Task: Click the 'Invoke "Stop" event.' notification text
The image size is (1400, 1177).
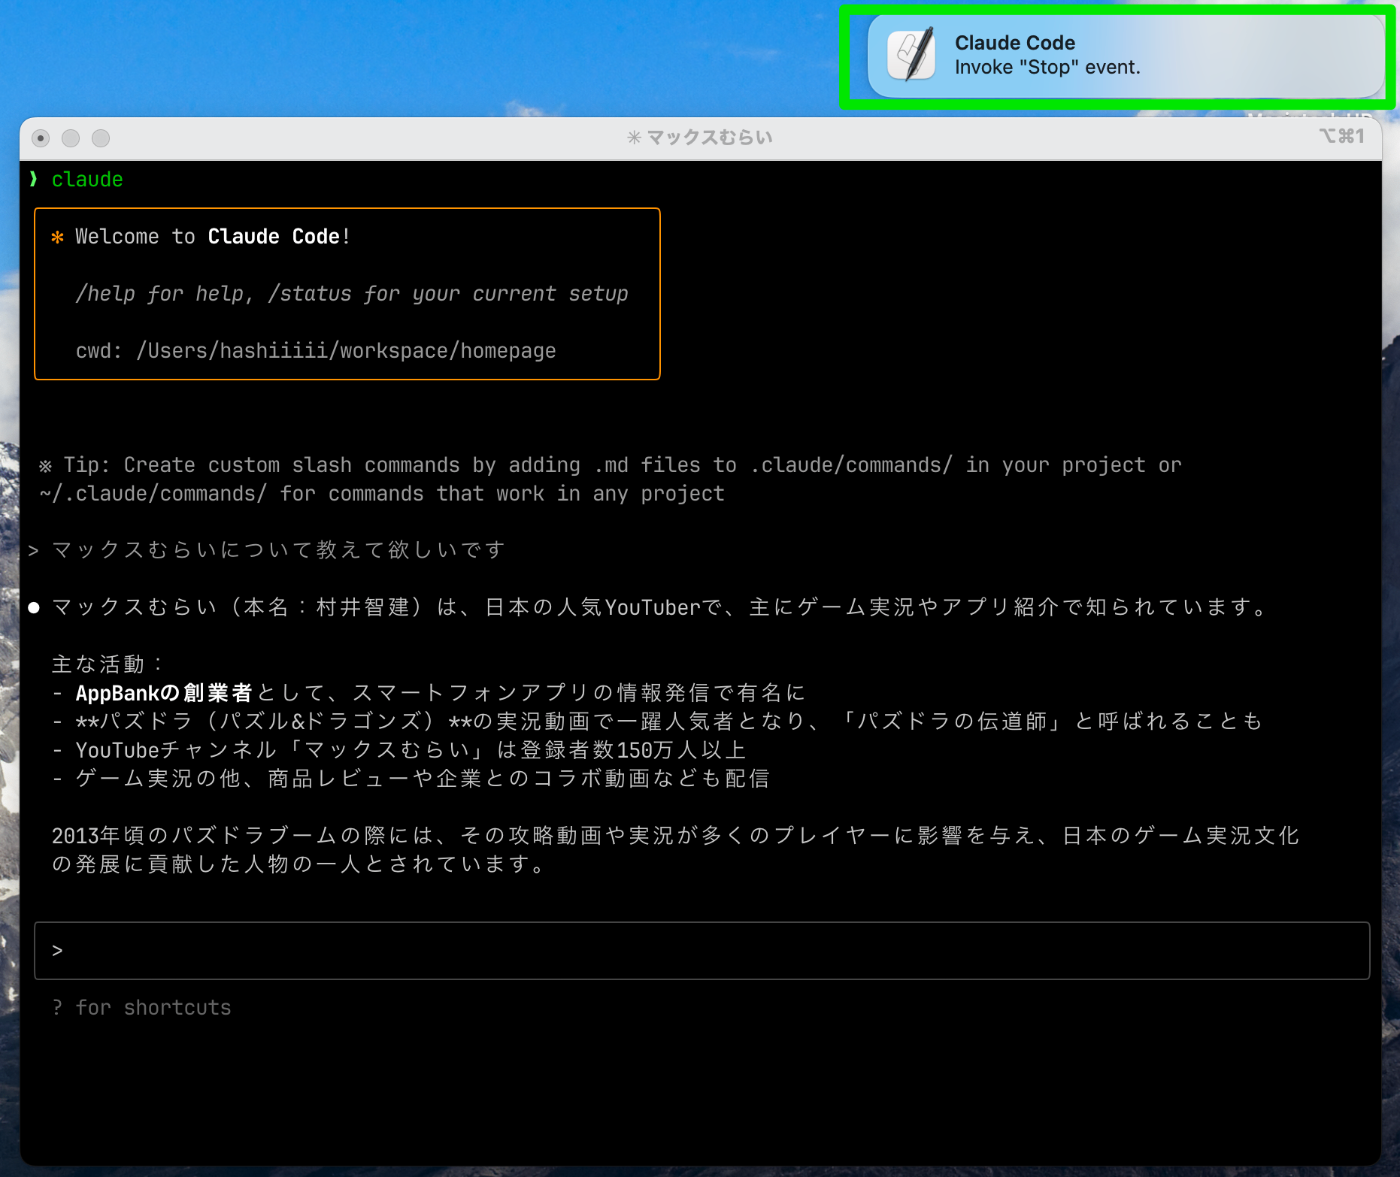Action: [x=1047, y=68]
